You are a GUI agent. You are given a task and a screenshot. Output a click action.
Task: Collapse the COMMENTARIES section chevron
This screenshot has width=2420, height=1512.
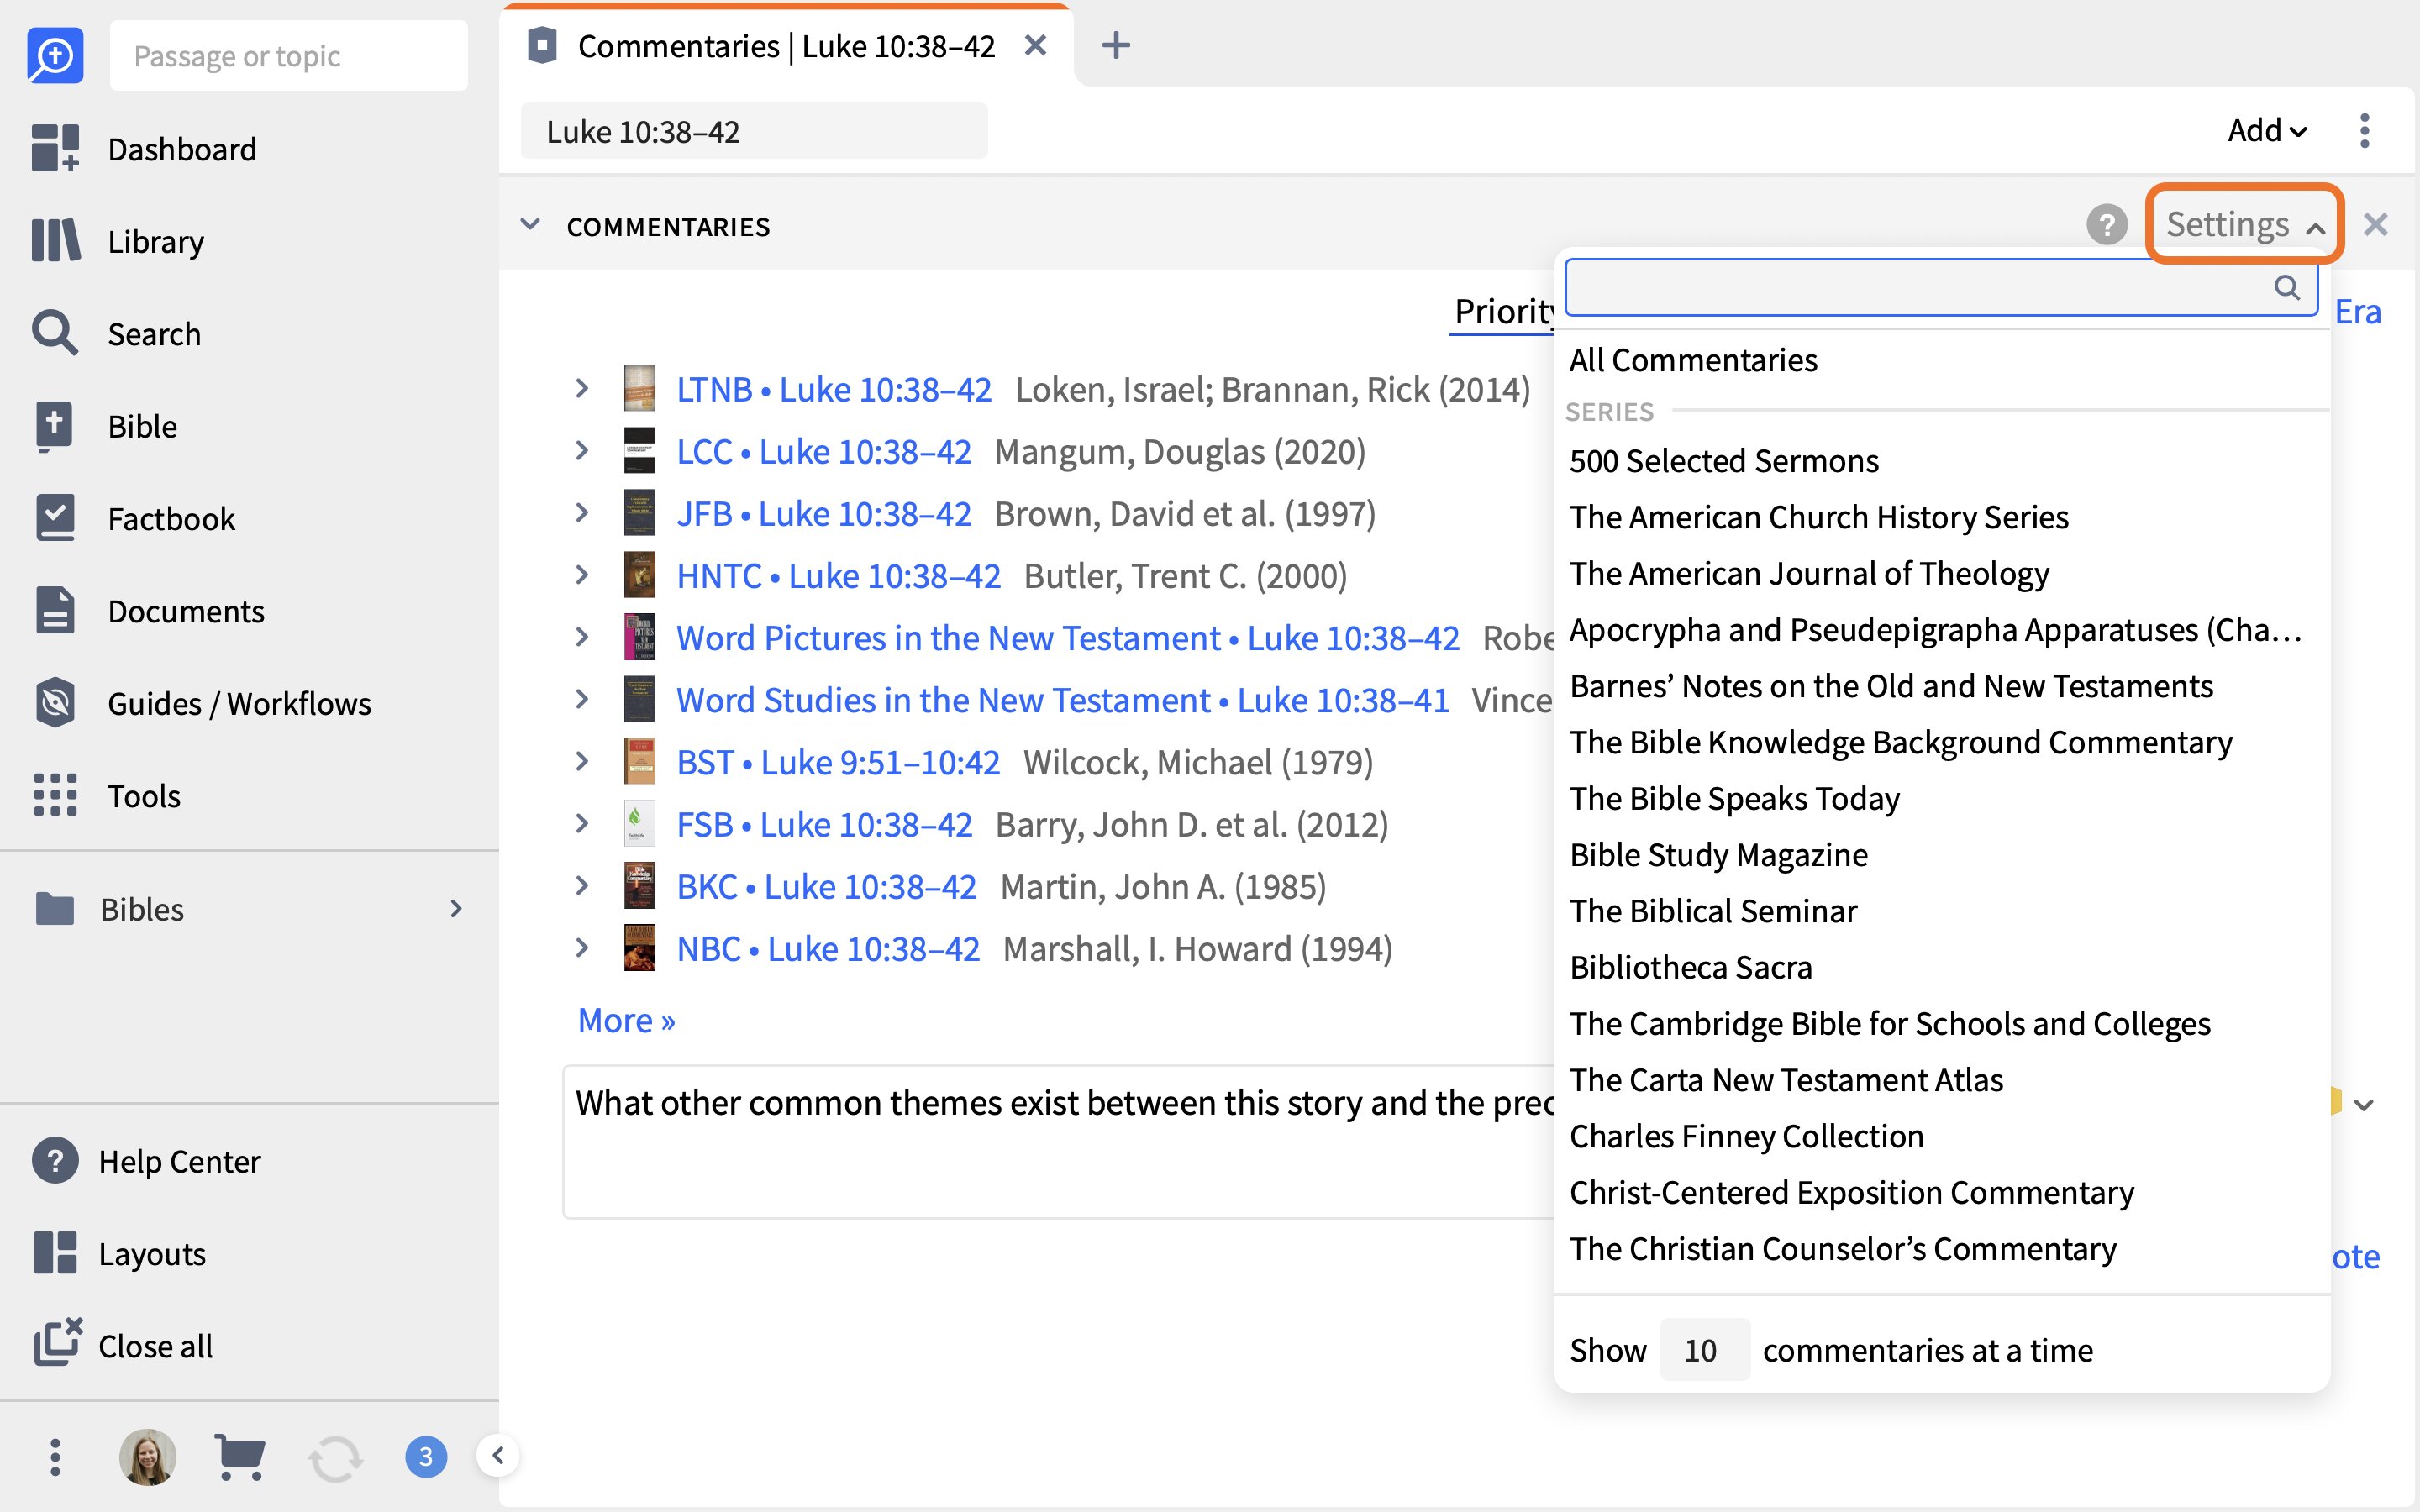click(x=530, y=225)
